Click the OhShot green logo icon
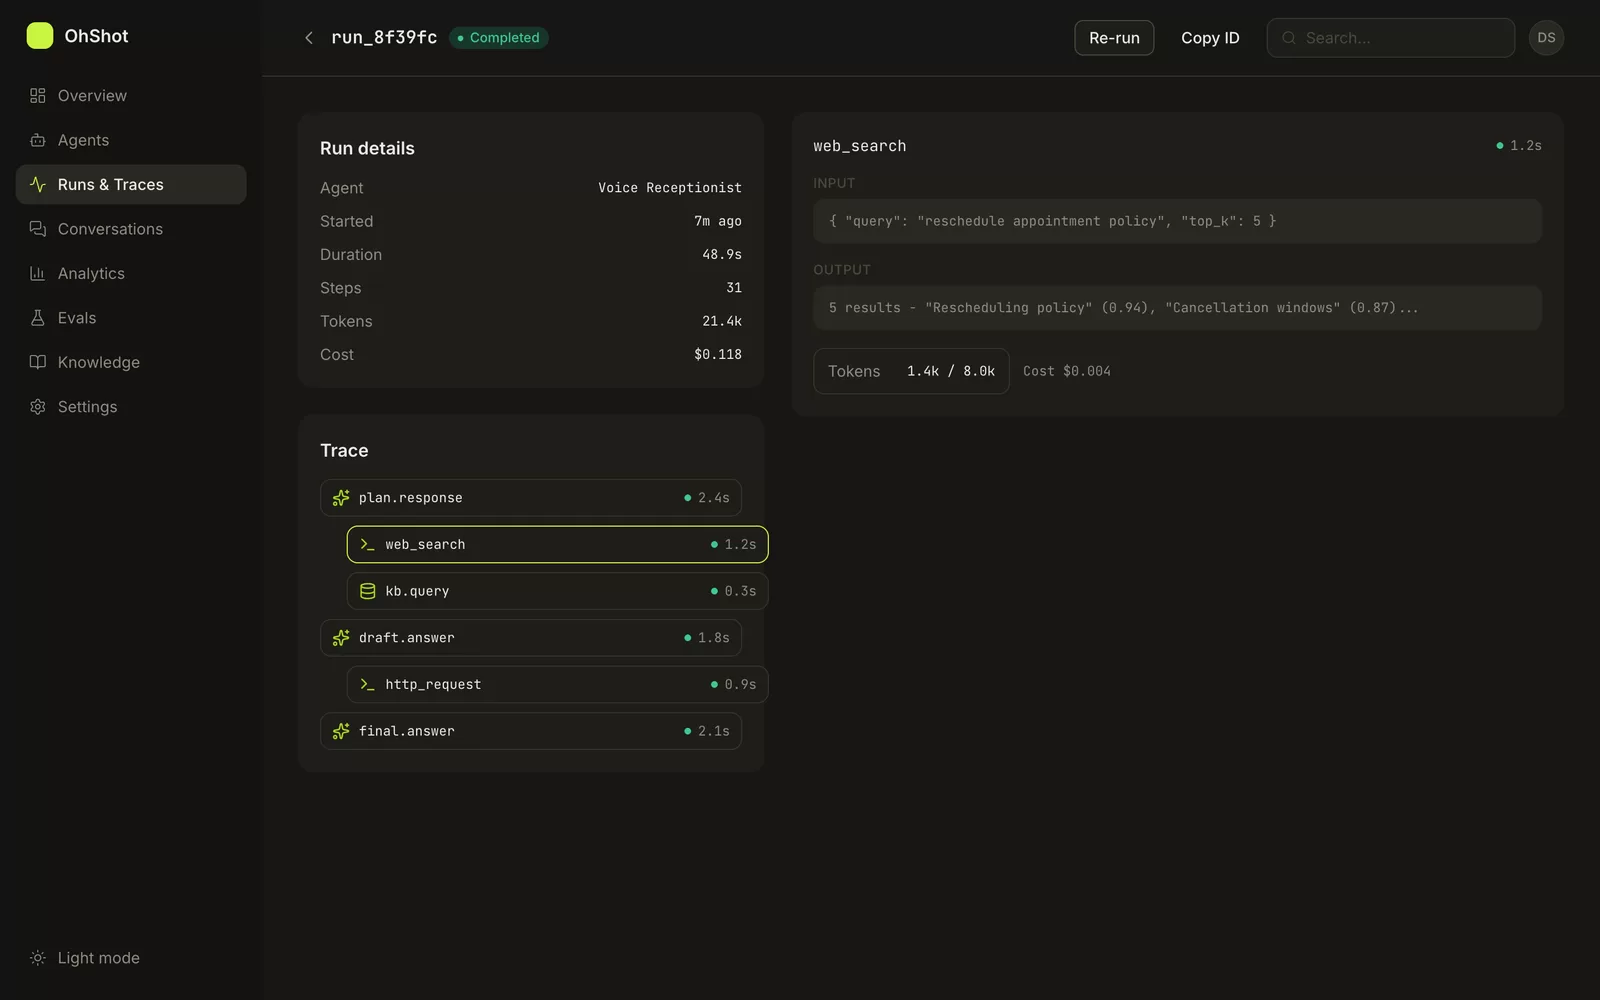This screenshot has height=1000, width=1600. (x=39, y=36)
